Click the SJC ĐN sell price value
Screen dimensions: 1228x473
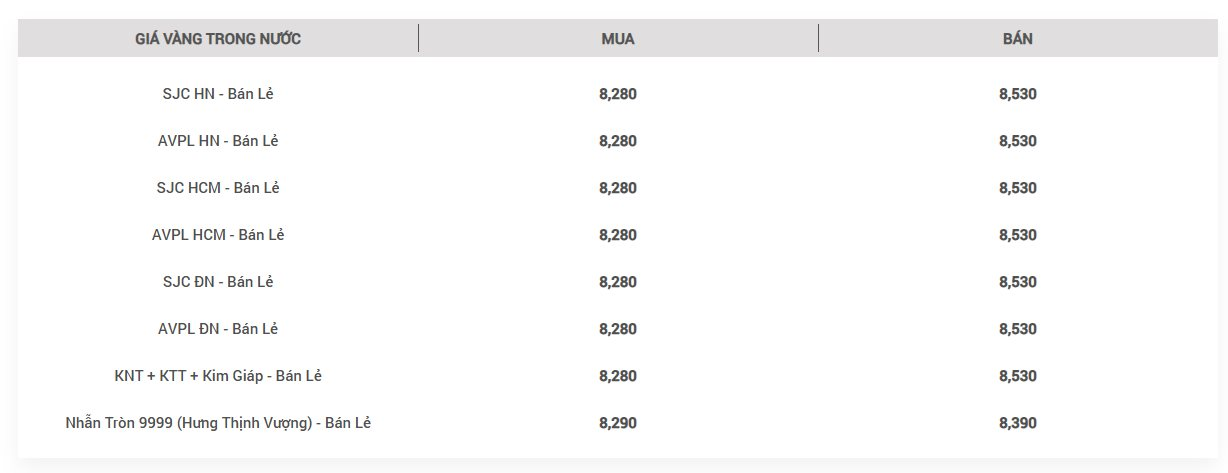[x=1018, y=282]
